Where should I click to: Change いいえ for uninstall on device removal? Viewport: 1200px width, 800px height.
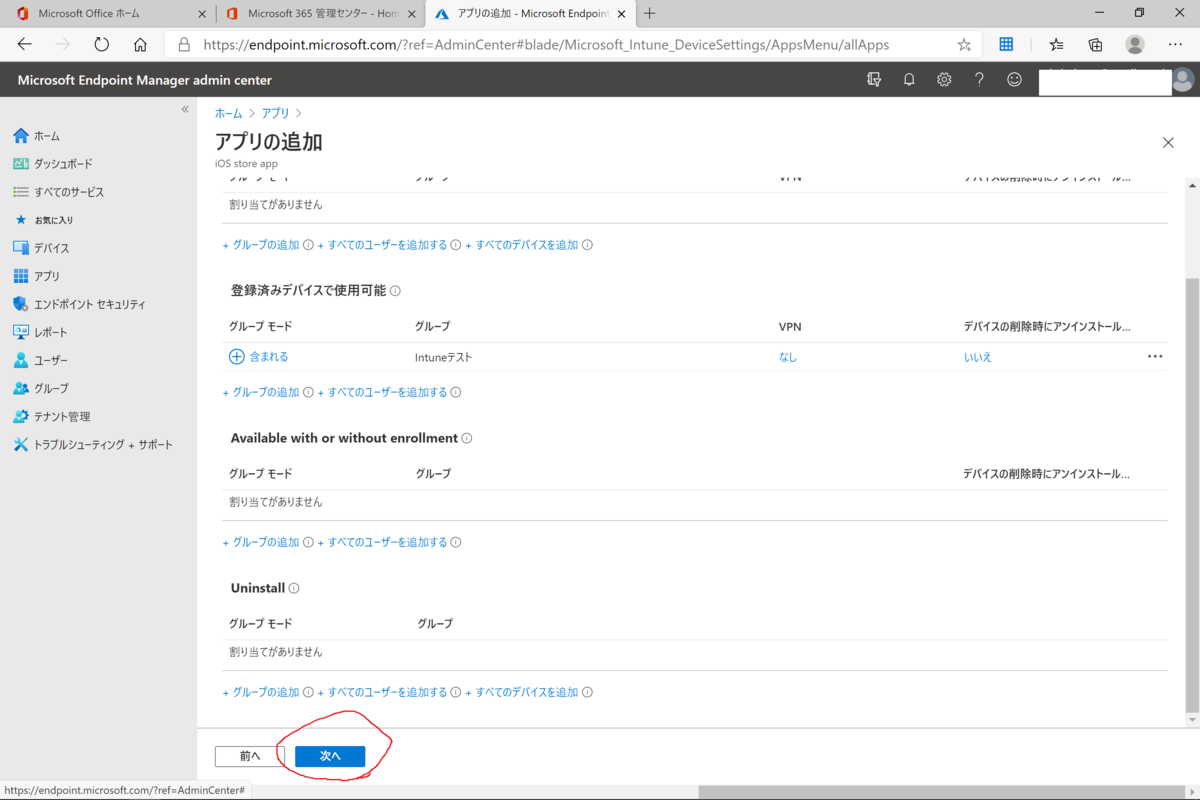978,356
